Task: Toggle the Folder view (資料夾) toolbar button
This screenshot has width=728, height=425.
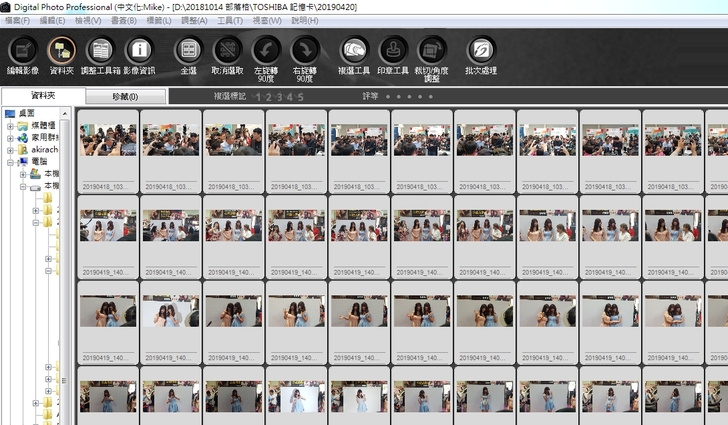Action: (x=61, y=55)
